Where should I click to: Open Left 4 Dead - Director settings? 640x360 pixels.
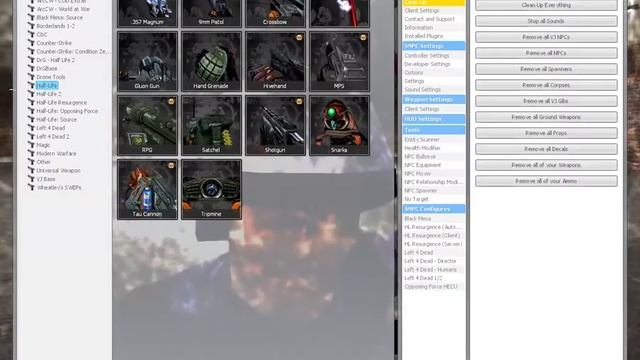coord(430,261)
